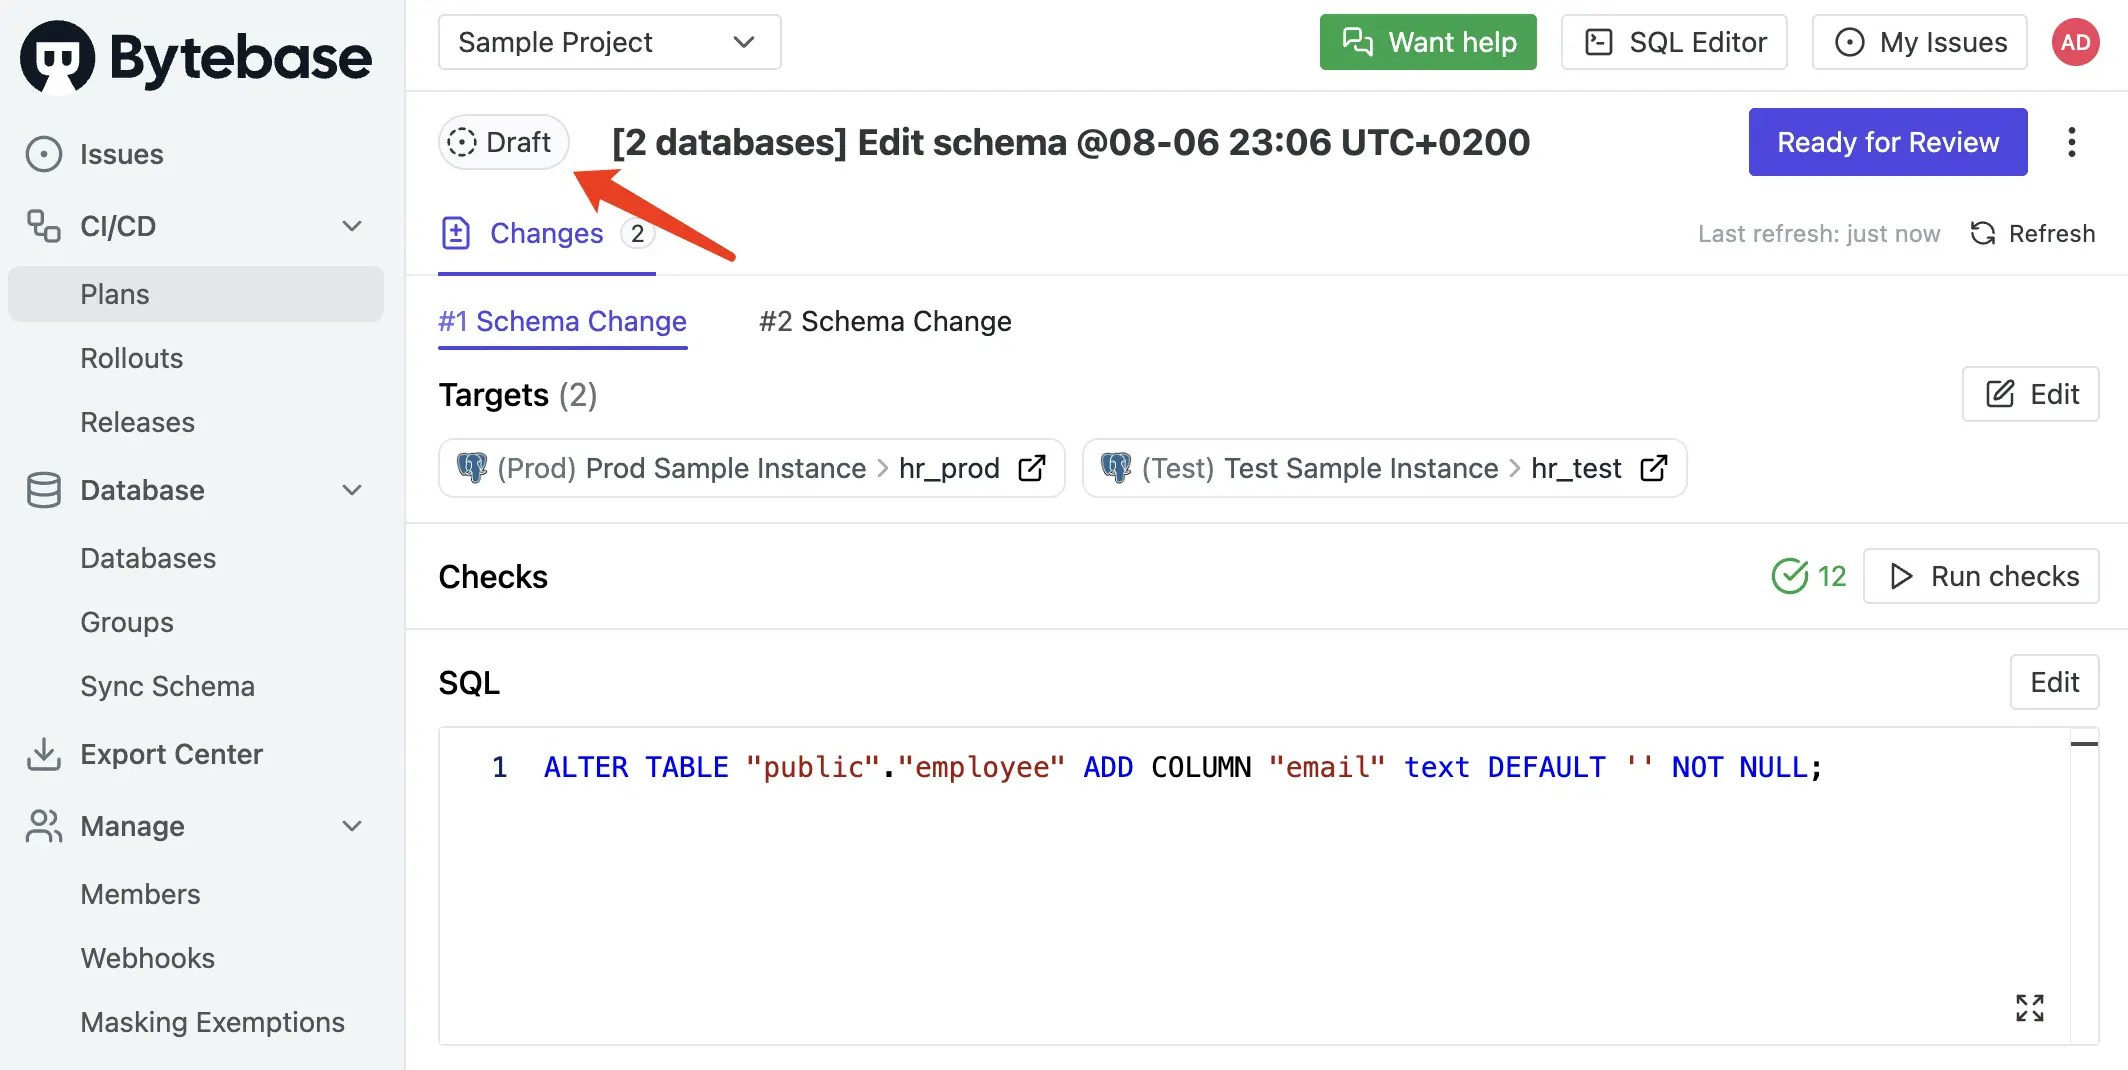This screenshot has height=1070, width=2128.
Task: Click Ready for Review button
Action: (1888, 142)
